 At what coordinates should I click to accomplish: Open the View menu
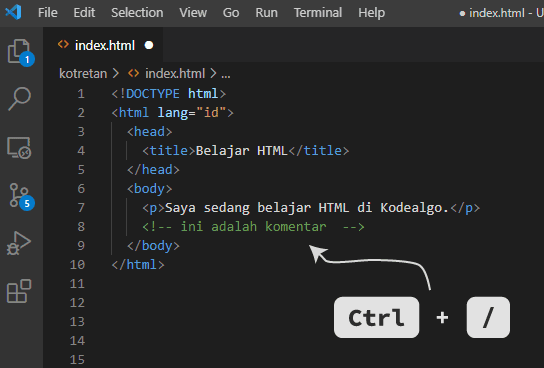(x=193, y=13)
